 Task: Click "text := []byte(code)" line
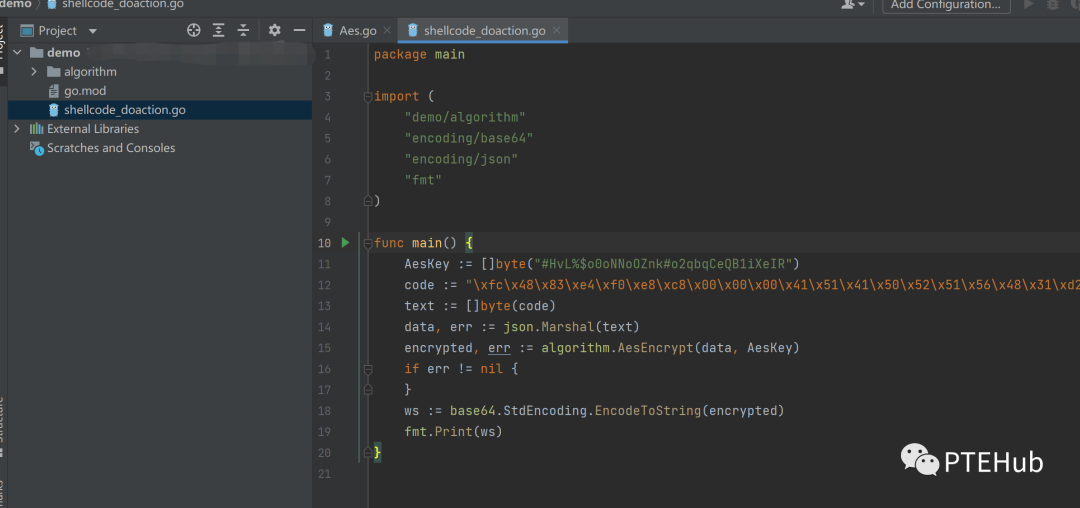point(480,306)
